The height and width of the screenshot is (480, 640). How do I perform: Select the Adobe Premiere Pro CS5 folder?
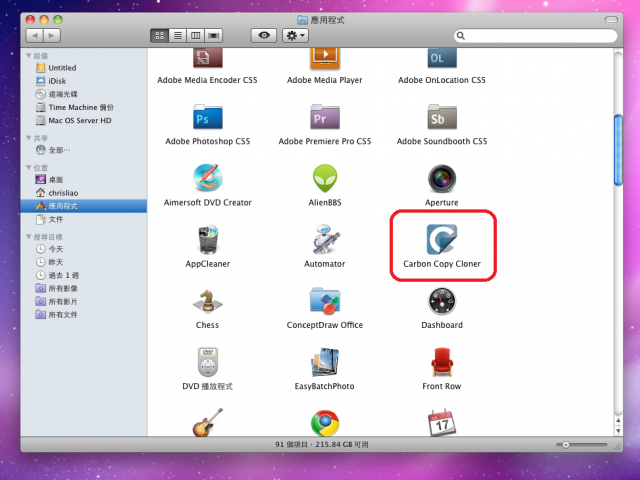[325, 118]
